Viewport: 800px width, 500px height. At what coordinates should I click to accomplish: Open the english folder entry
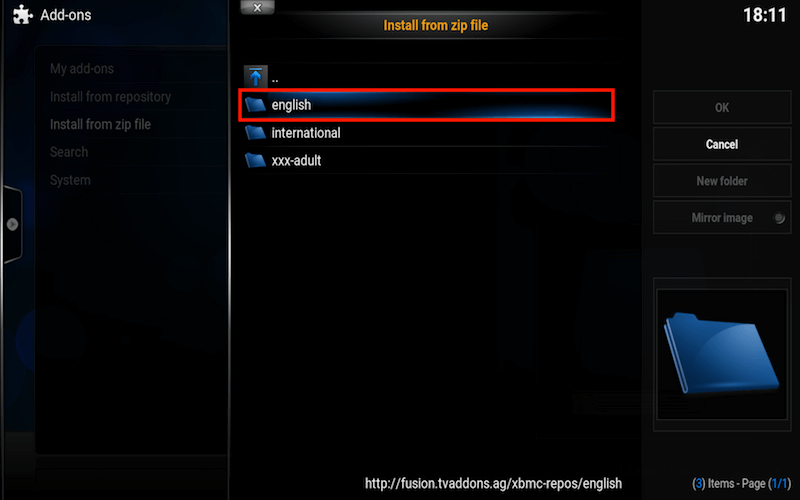427,105
